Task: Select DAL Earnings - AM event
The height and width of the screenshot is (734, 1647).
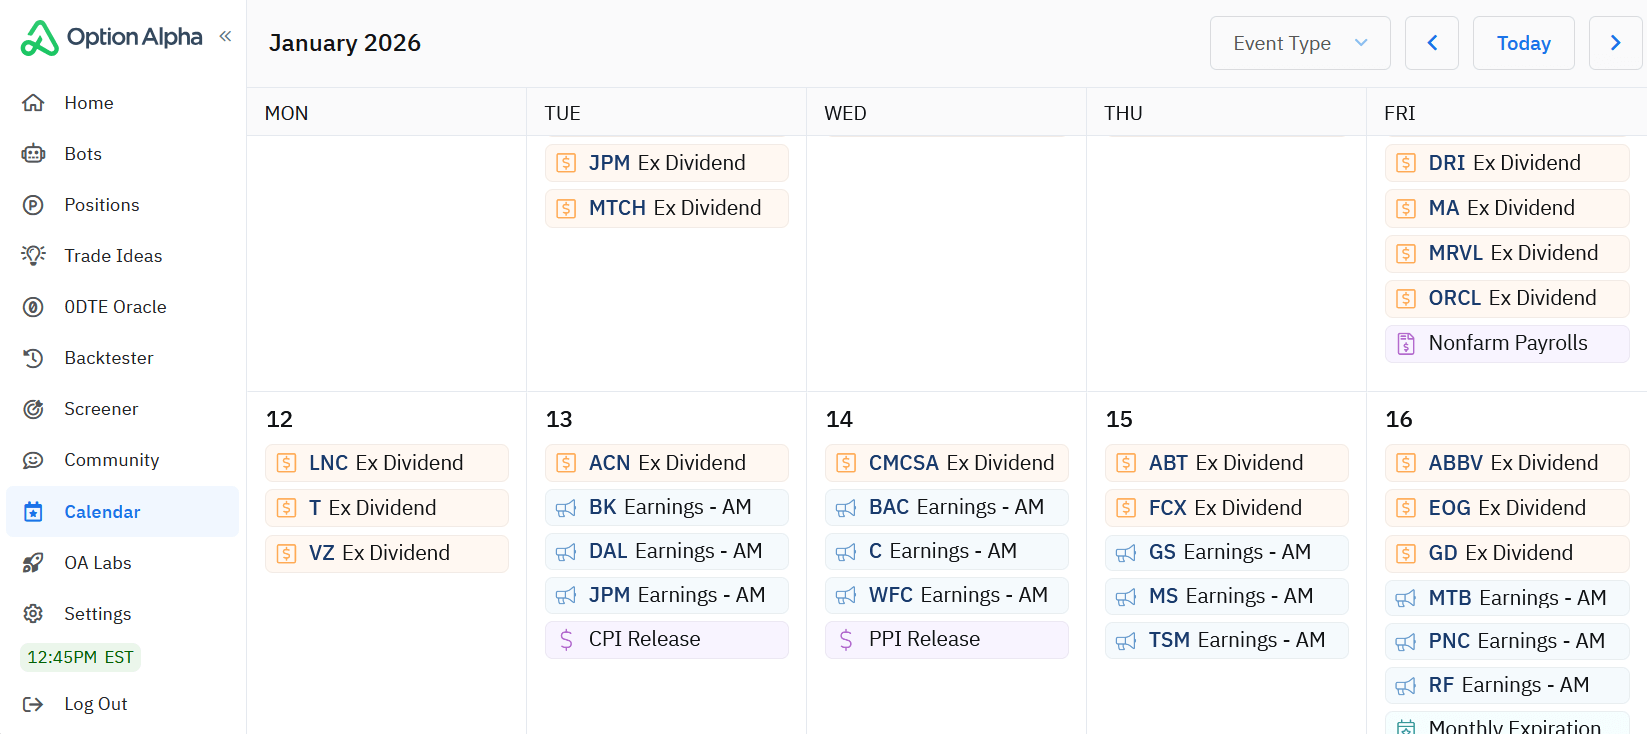Action: (x=667, y=551)
